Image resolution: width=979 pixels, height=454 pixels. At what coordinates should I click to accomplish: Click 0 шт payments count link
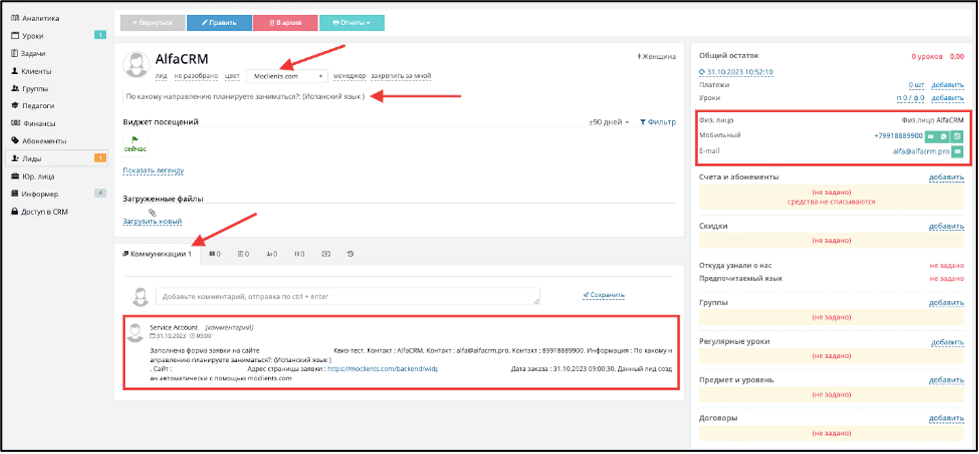click(917, 85)
